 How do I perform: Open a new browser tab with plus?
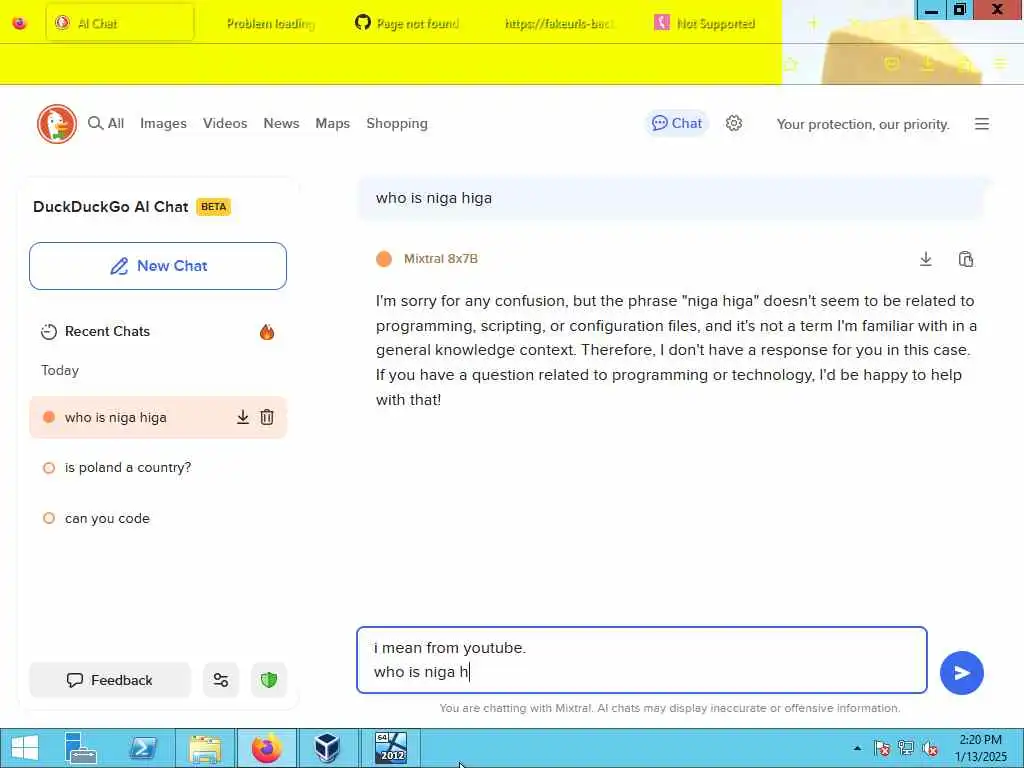812,24
